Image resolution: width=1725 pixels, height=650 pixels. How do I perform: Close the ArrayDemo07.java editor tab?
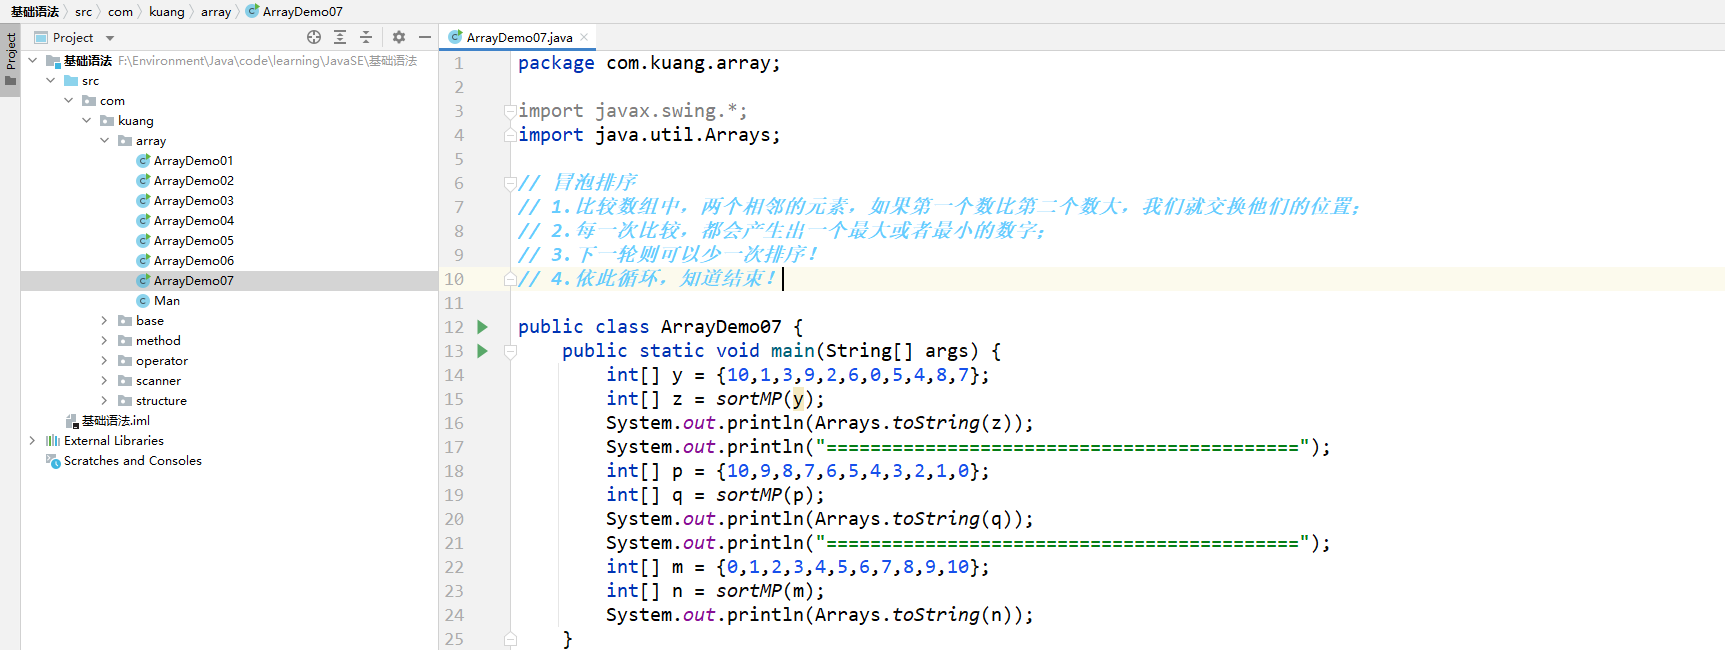point(584,37)
